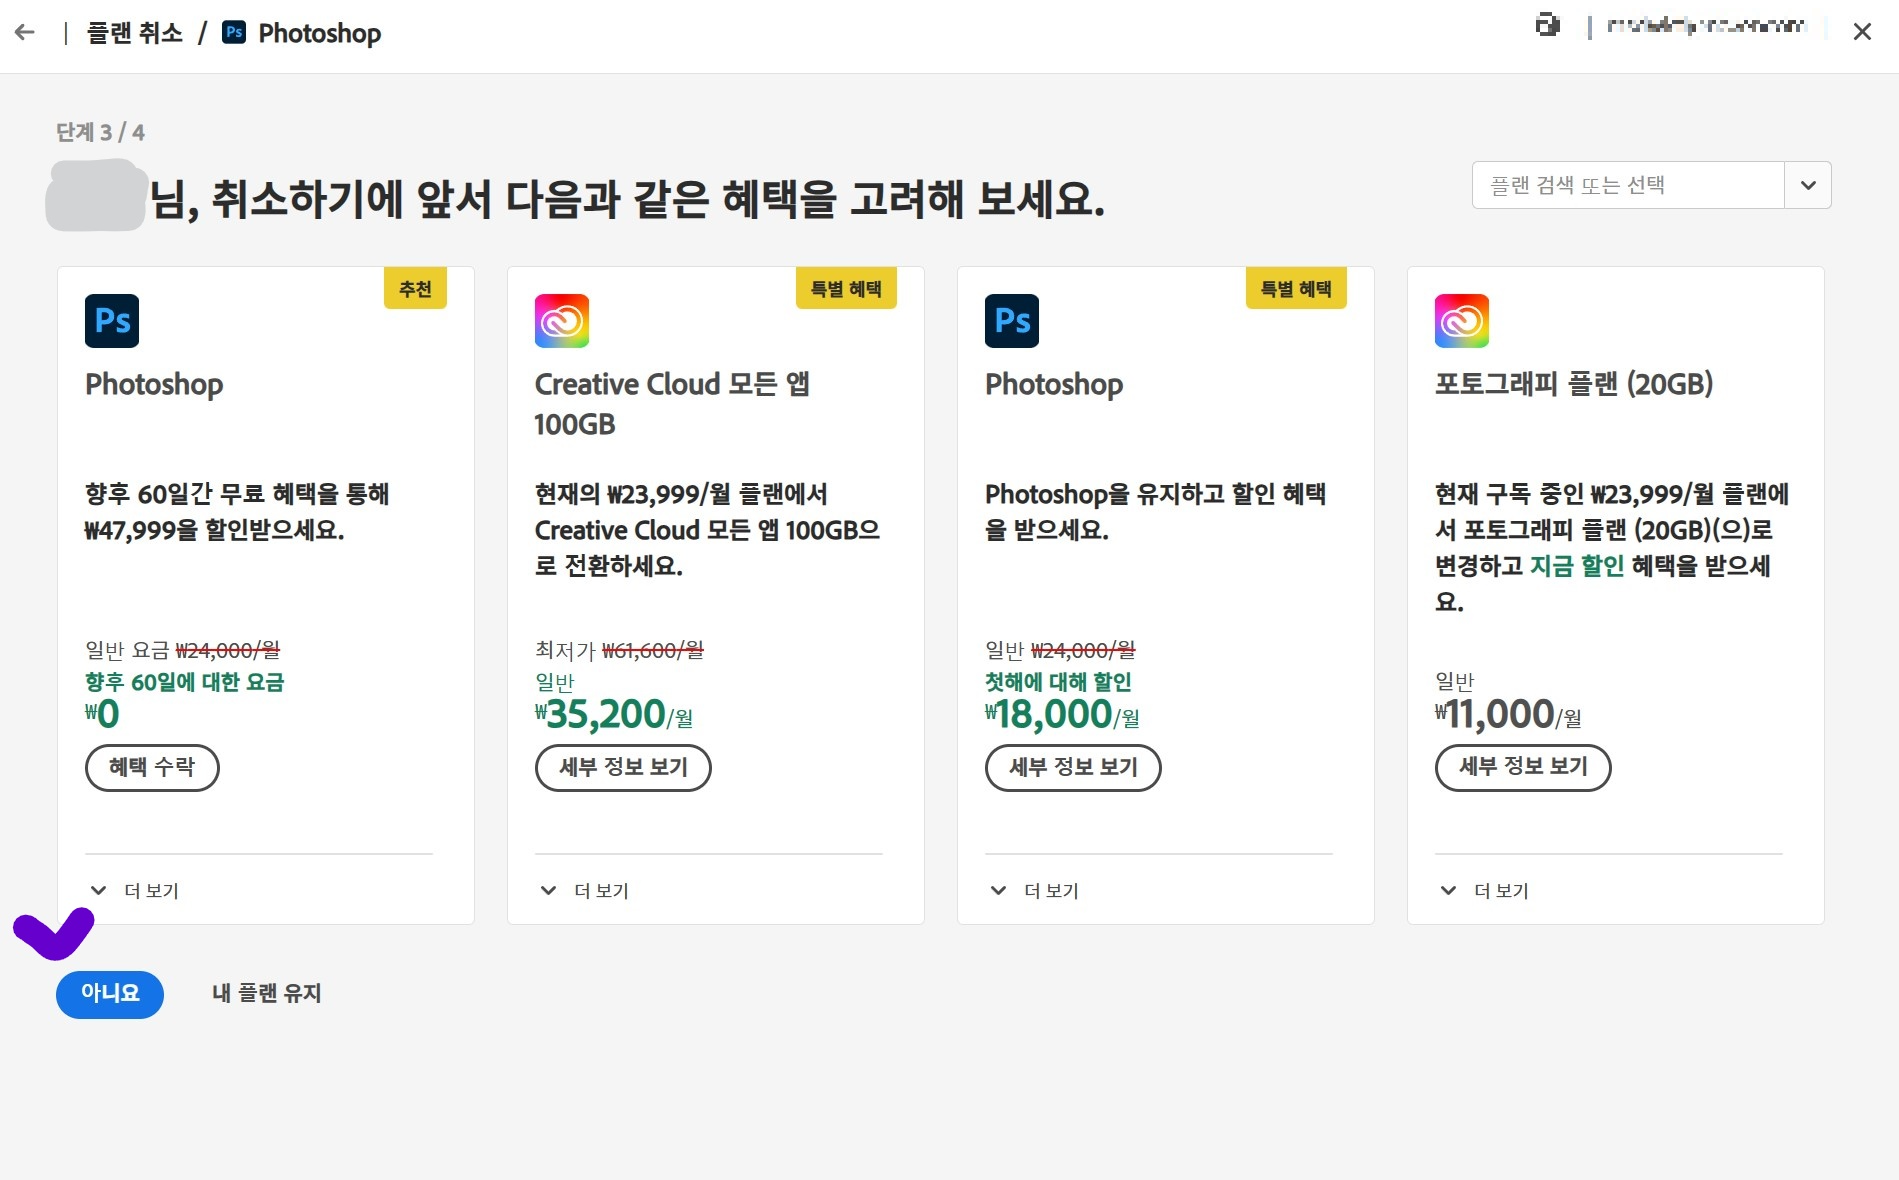Expand 더 보기 on the ₩18,000 Photoshop card
The width and height of the screenshot is (1899, 1180).
coord(1034,890)
